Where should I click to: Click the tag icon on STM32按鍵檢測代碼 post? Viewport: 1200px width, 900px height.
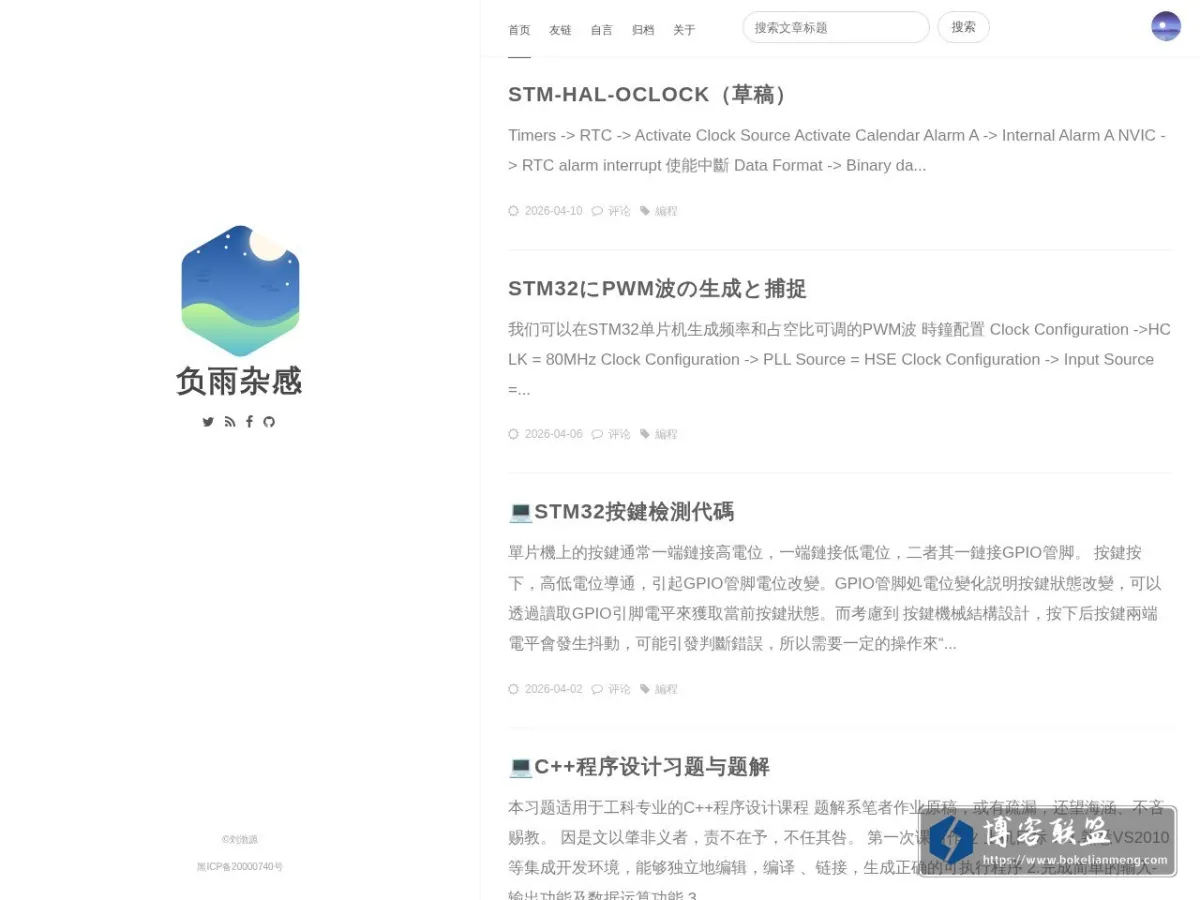pyautogui.click(x=645, y=689)
